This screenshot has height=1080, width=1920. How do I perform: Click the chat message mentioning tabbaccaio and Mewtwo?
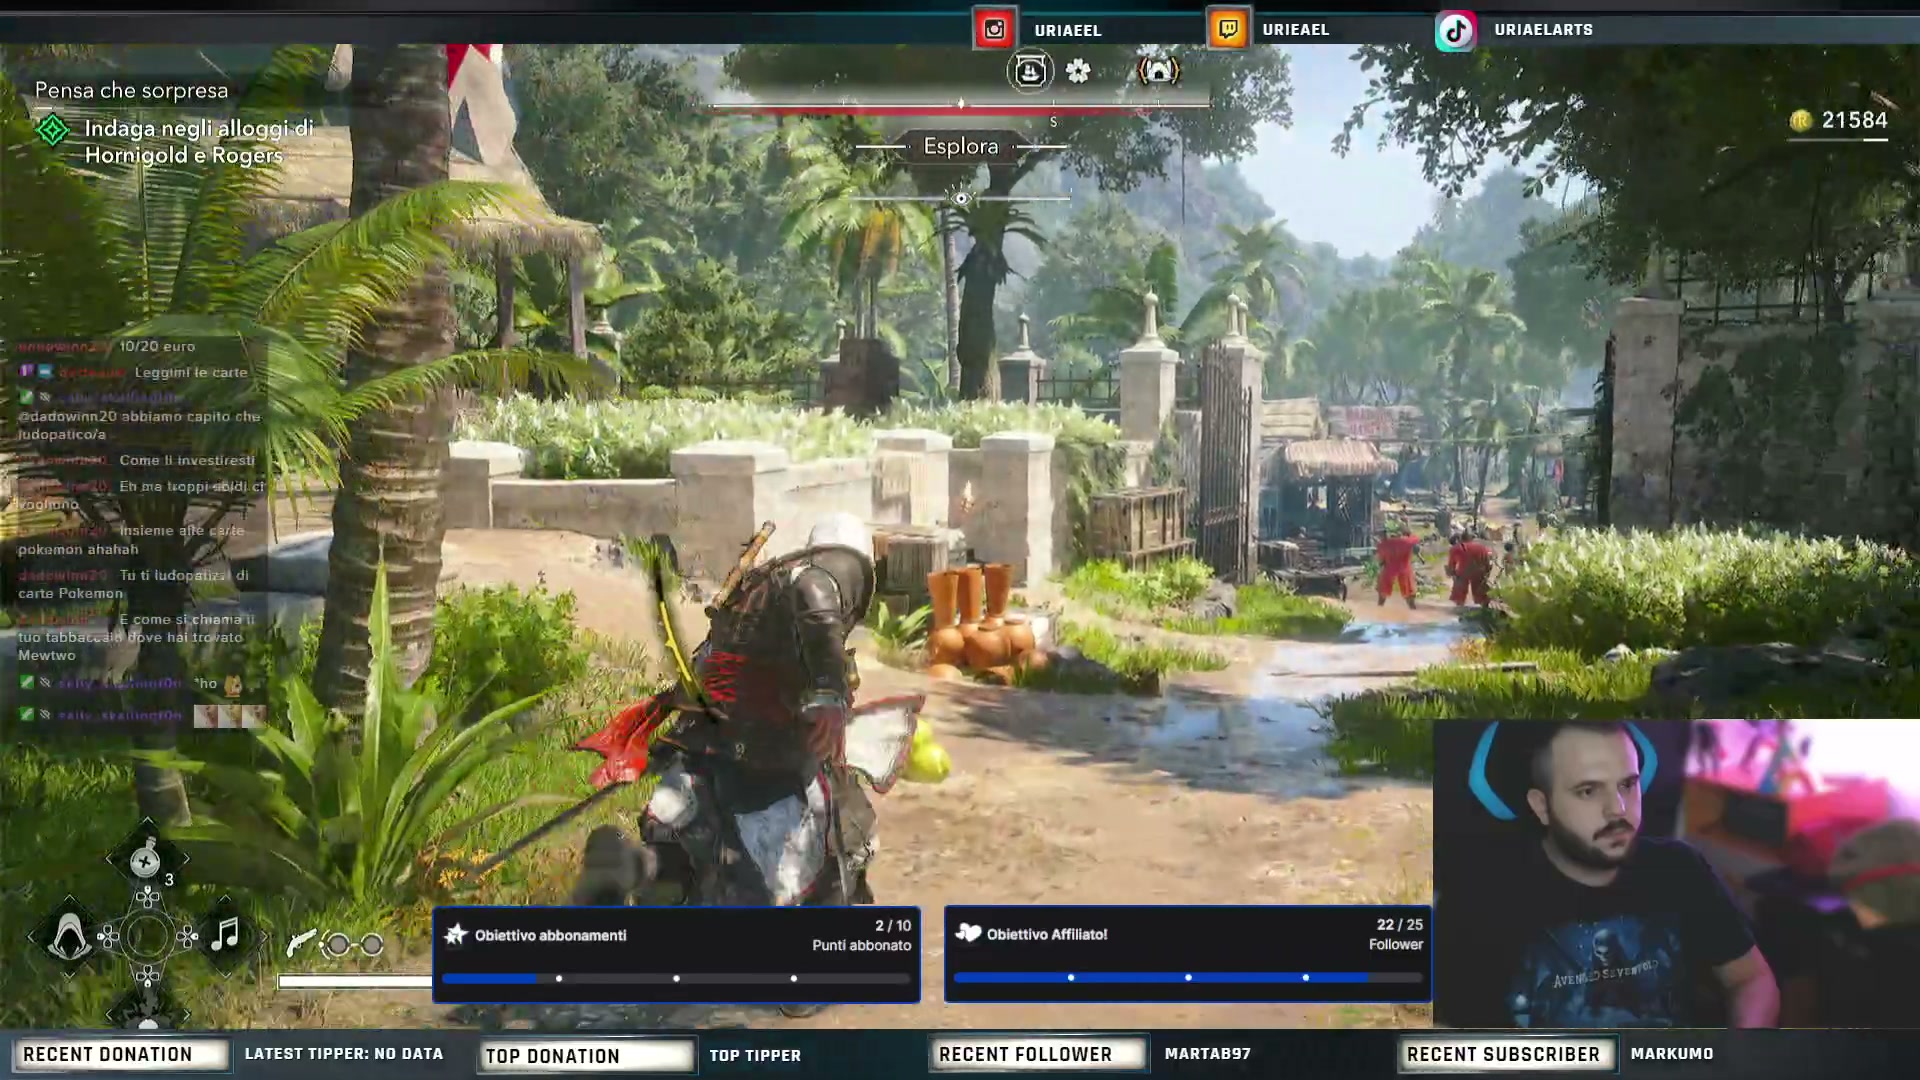pyautogui.click(x=137, y=637)
